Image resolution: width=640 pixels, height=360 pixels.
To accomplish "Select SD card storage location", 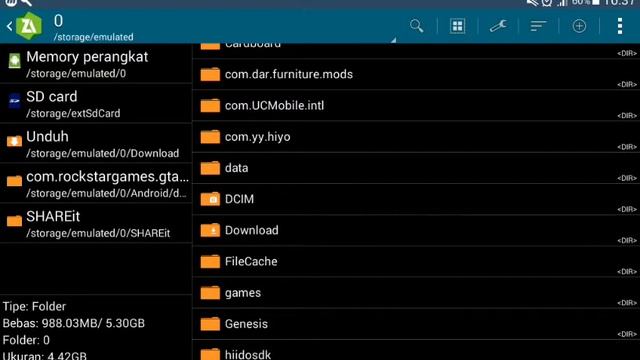I will coord(96,104).
